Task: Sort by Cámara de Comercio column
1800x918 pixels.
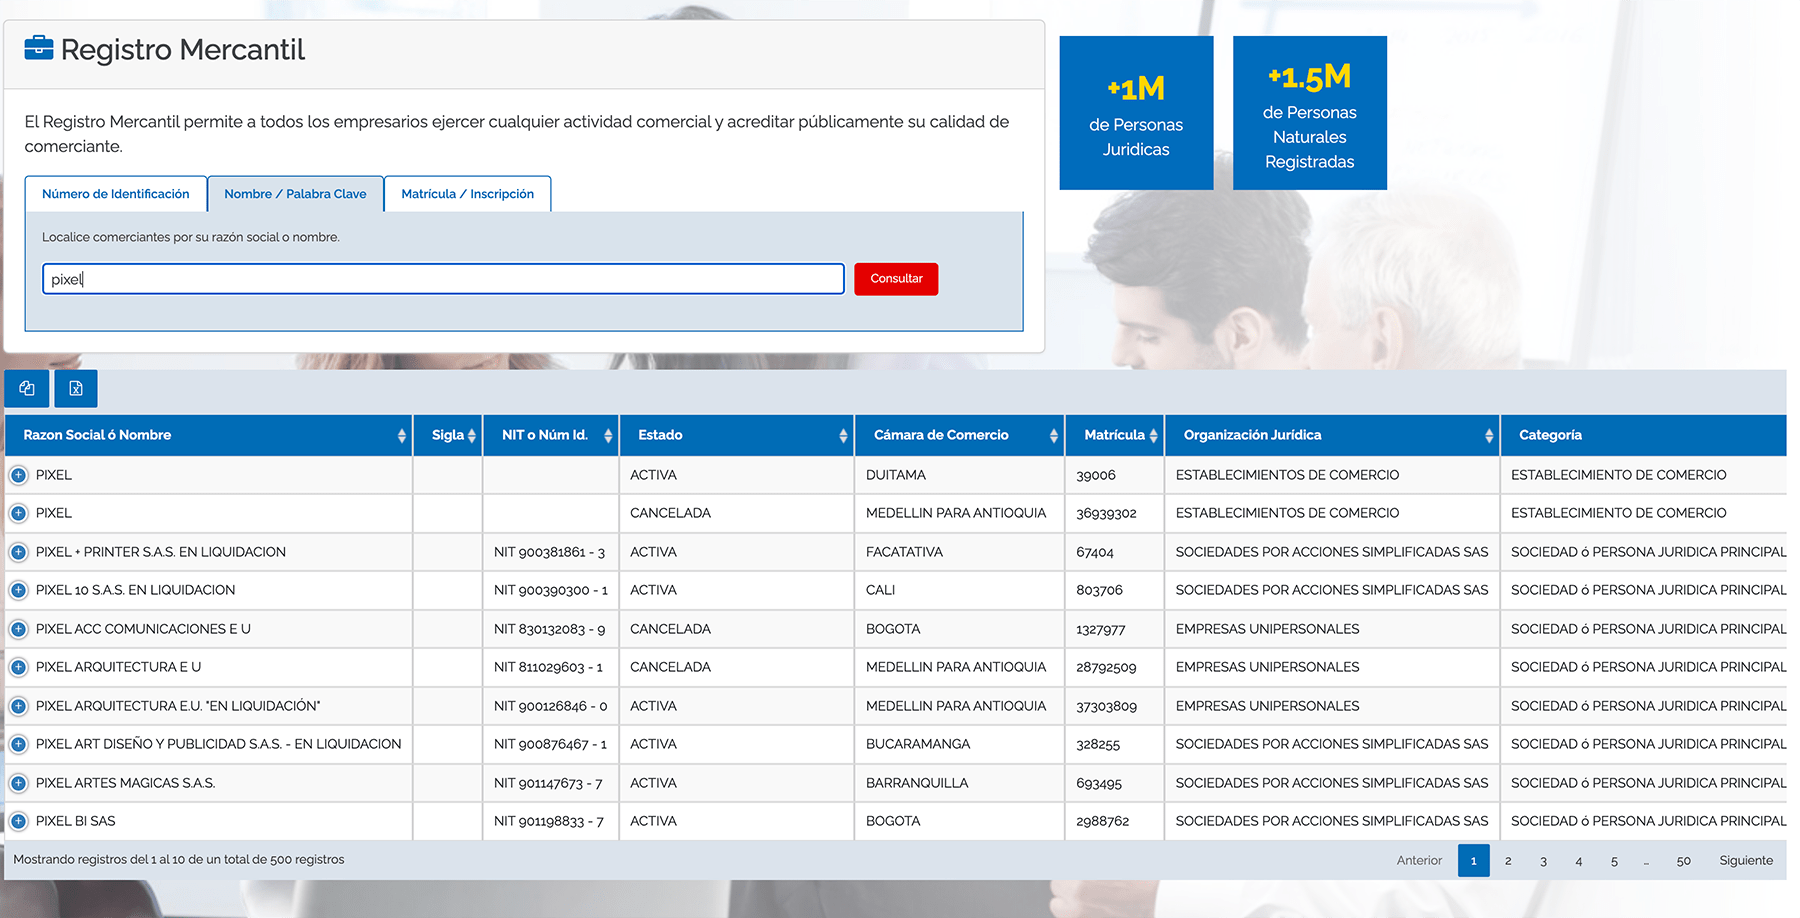Action: click(x=960, y=435)
